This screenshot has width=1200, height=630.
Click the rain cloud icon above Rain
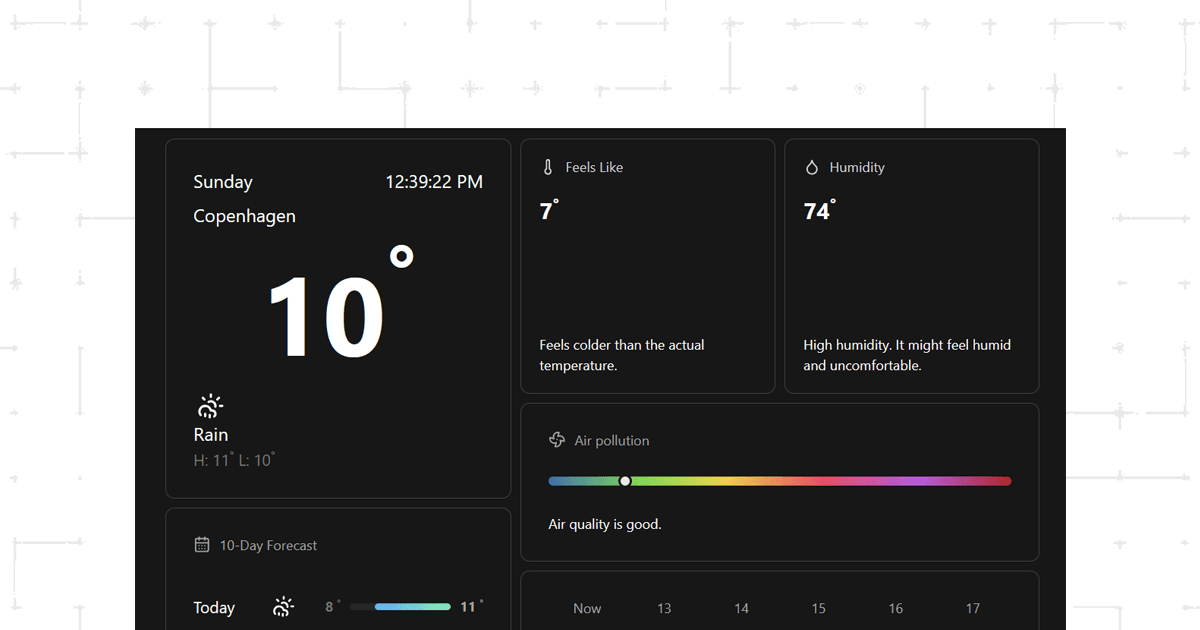tap(210, 406)
